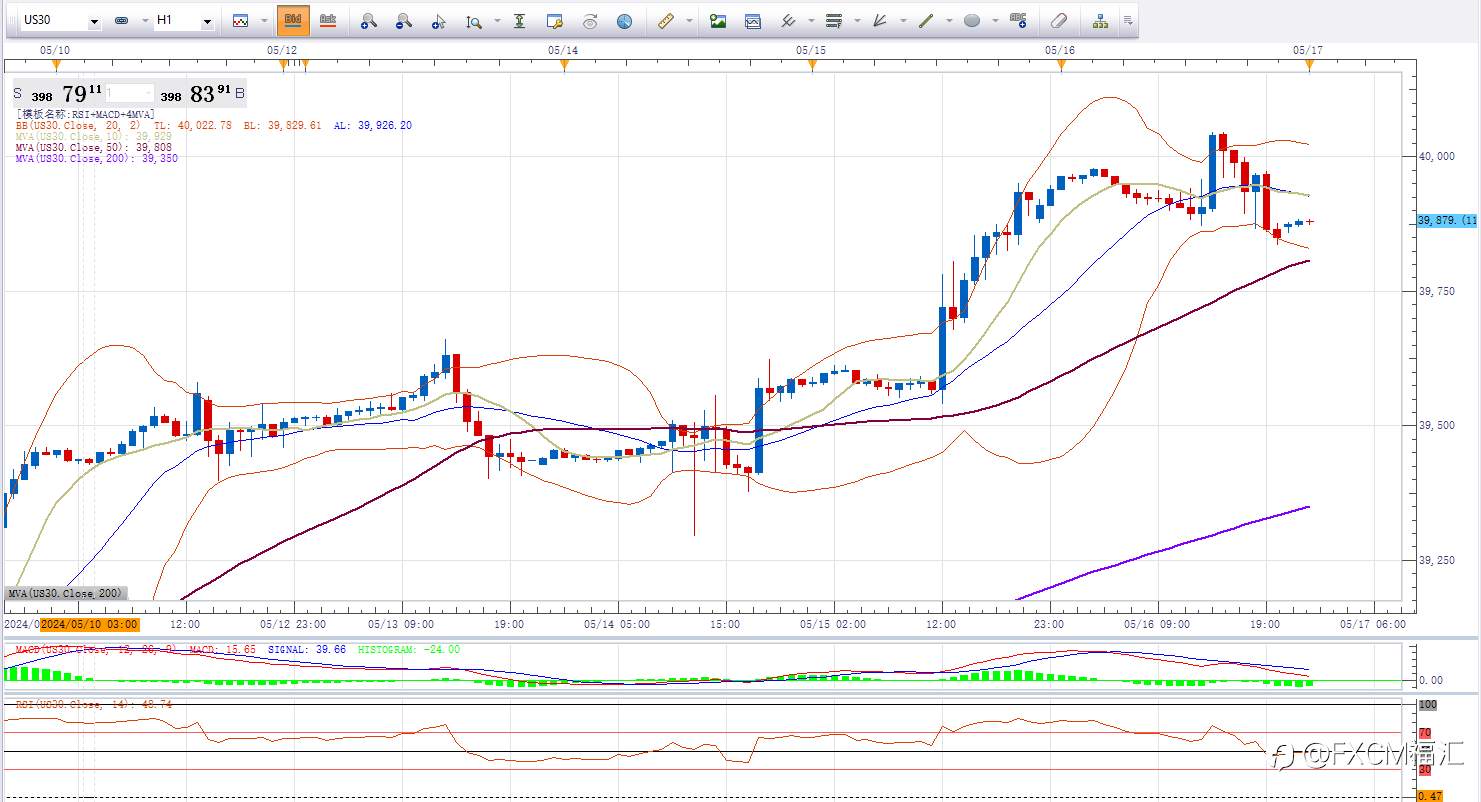Toggle the Ask price display button
The width and height of the screenshot is (1481, 802).
[327, 20]
